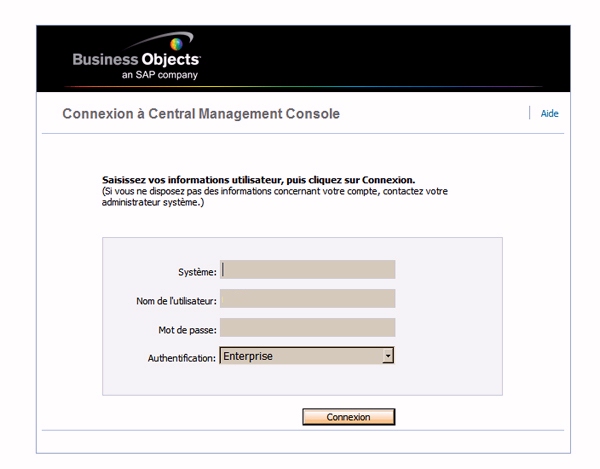Click the bold 'Saisissez vos informations utilisateur' instruction
The width and height of the screenshot is (600, 469).
tap(251, 180)
